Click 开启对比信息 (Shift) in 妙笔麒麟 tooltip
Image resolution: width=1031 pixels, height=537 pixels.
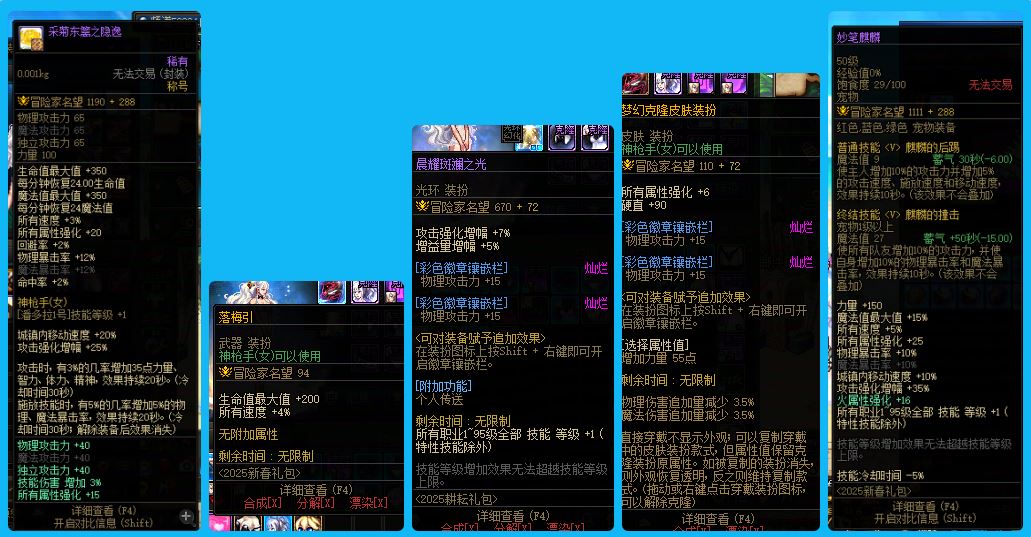click(926, 518)
